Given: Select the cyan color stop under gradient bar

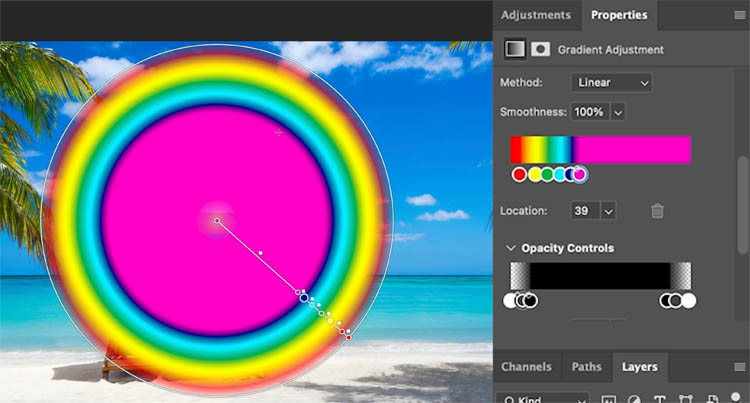Looking at the screenshot, I should [559, 174].
